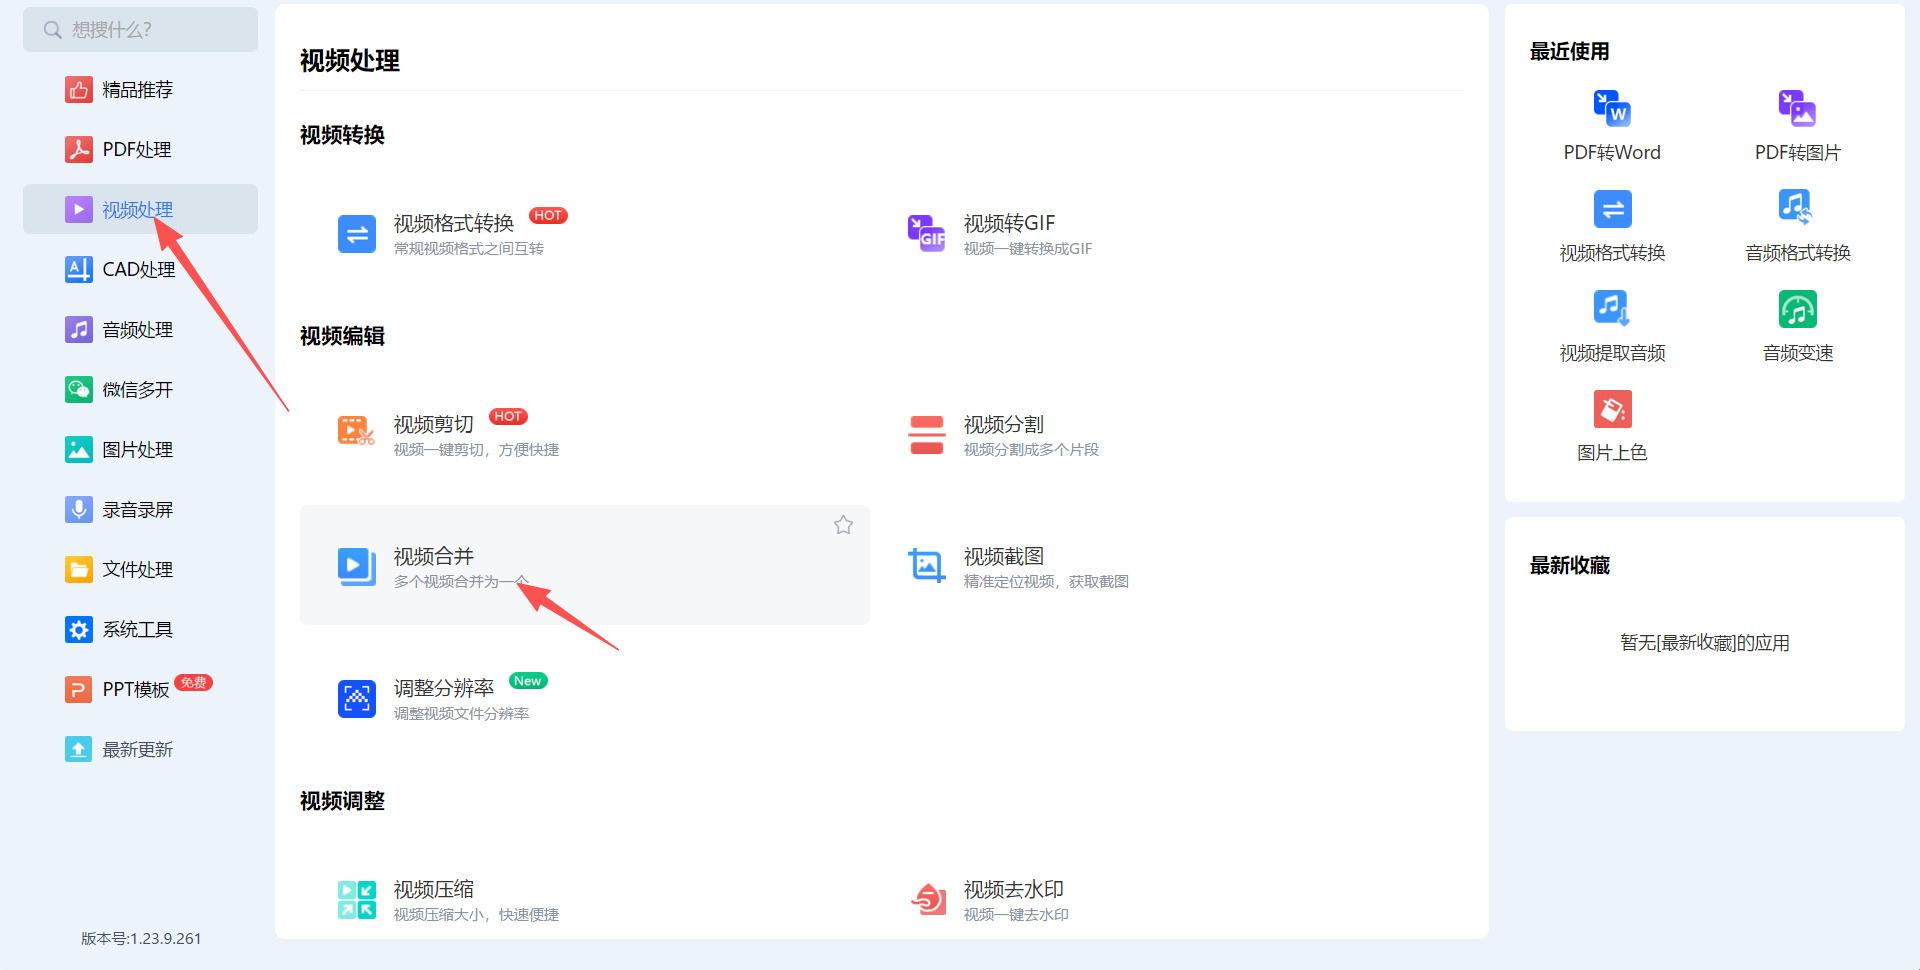Click the PPT模板 sidebar icon
This screenshot has height=970, width=1920.
pyautogui.click(x=78, y=690)
